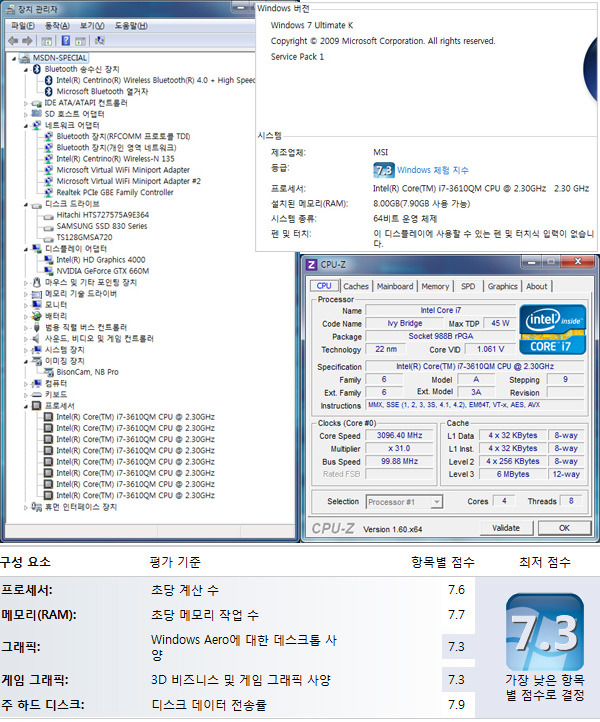Click the camera icon beside BisonCam, NB Pro
This screenshot has width=600, height=722.
[48, 372]
